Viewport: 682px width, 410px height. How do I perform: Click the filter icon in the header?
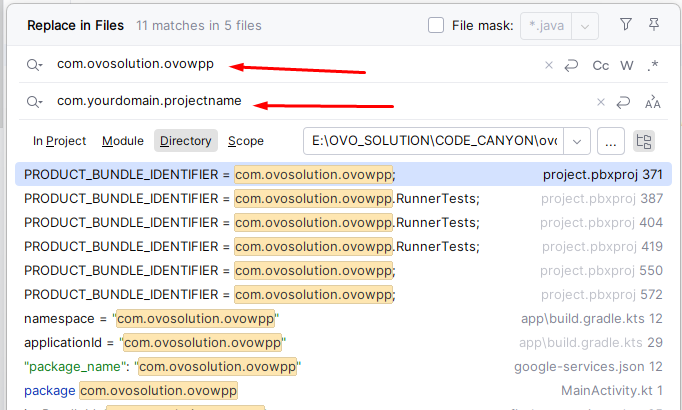pyautogui.click(x=626, y=25)
